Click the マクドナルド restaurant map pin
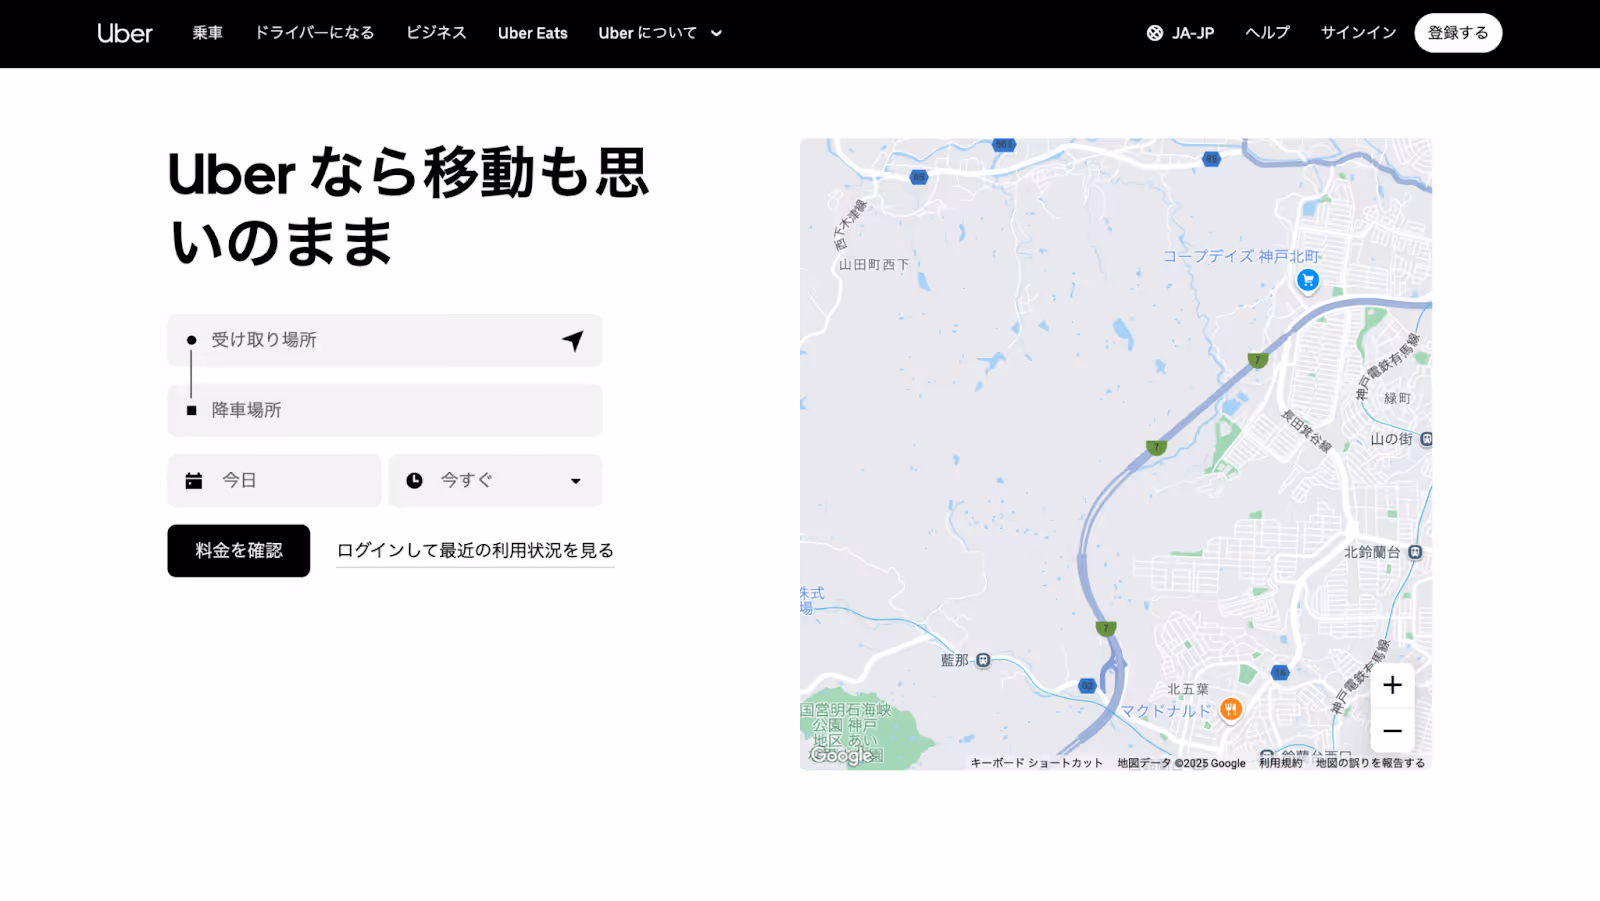This screenshot has width=1600, height=901. click(x=1231, y=709)
